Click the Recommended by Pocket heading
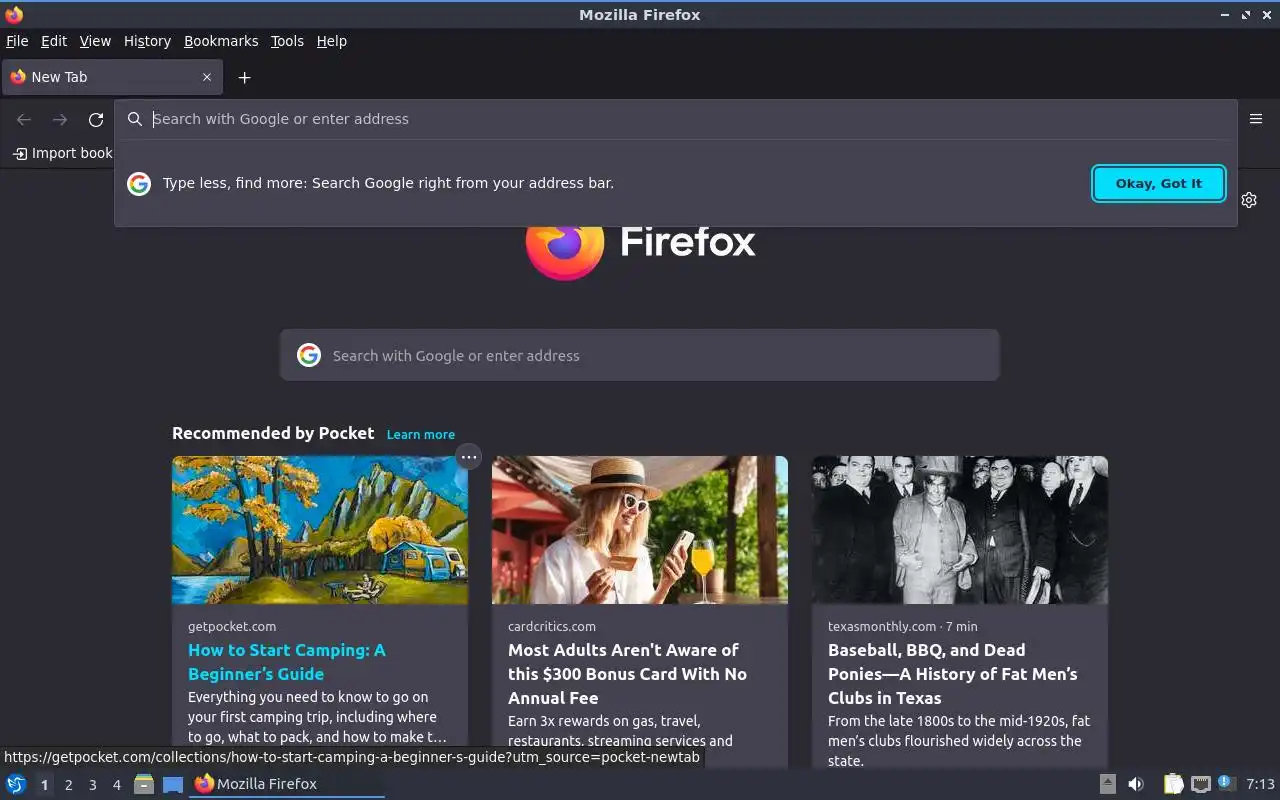The image size is (1280, 800). coord(273,433)
